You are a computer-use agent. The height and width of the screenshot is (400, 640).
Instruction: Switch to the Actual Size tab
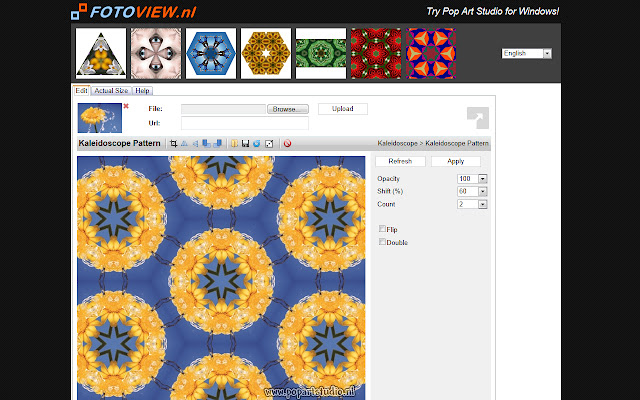pos(111,91)
